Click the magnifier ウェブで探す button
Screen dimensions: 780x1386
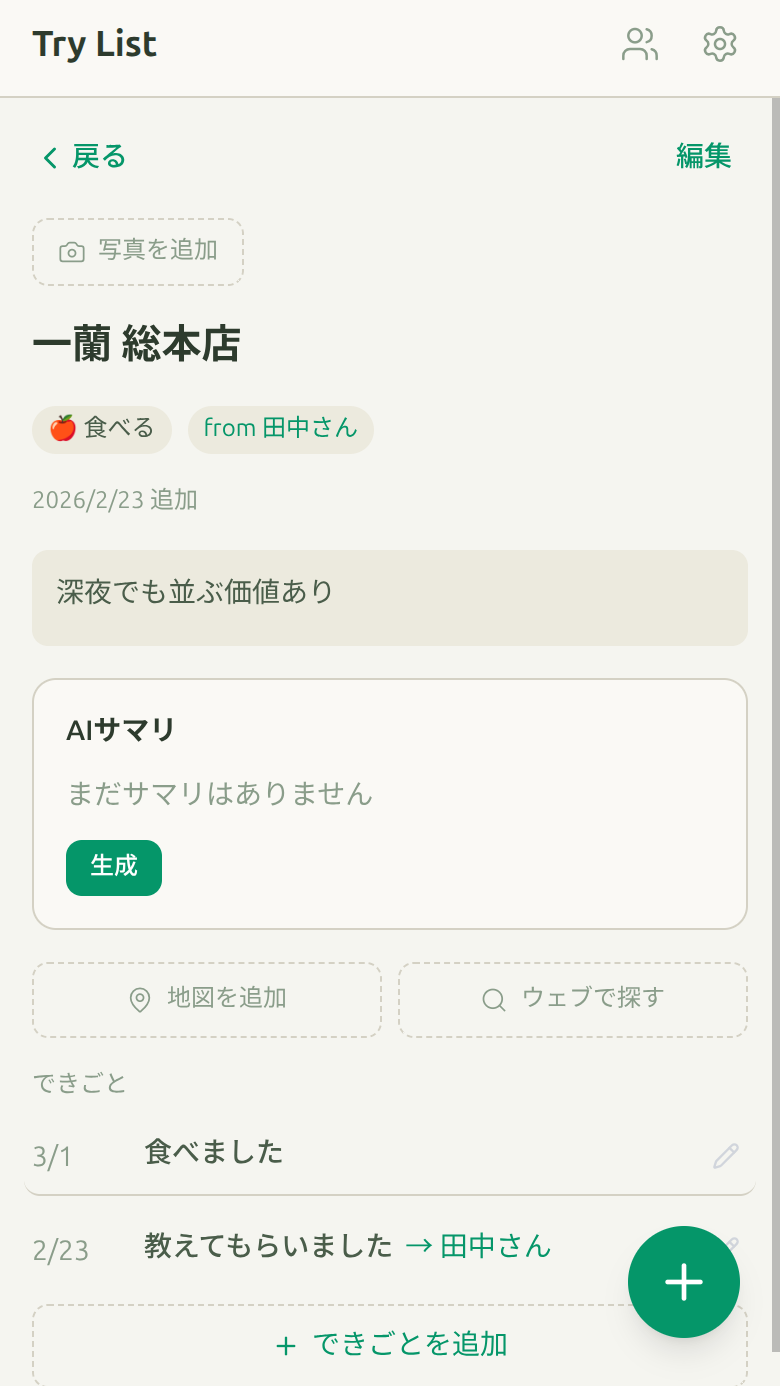[x=573, y=999]
